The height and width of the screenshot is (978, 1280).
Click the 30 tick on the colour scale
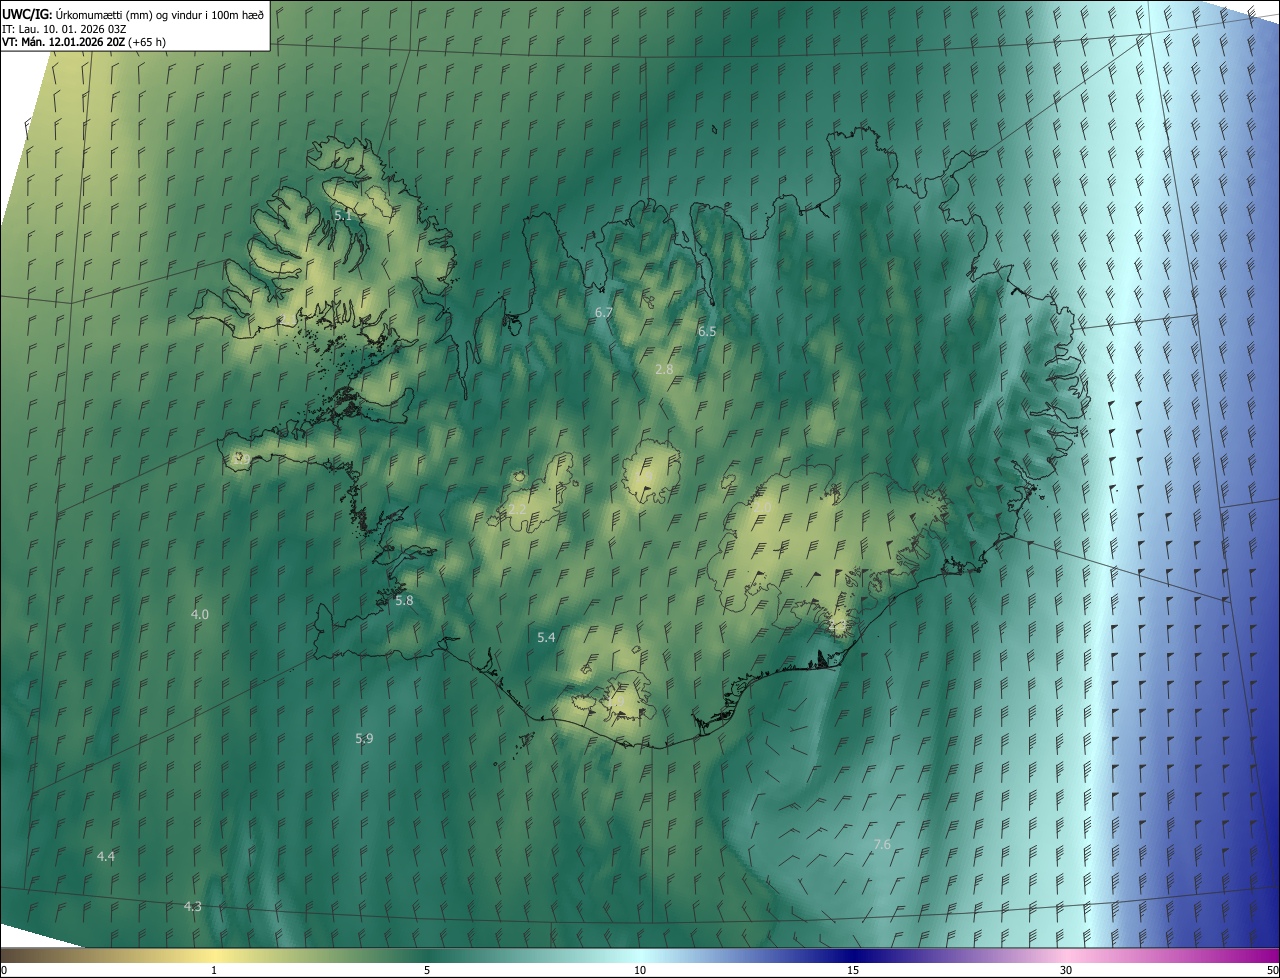(x=1066, y=970)
